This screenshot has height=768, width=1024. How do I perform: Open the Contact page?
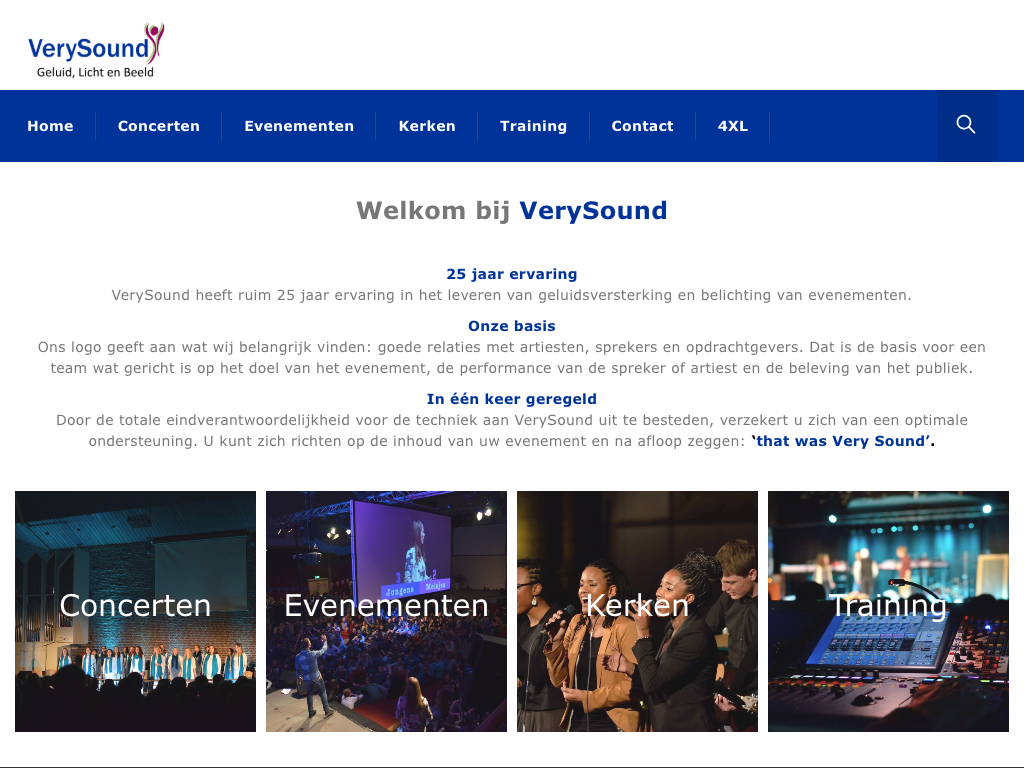click(642, 126)
